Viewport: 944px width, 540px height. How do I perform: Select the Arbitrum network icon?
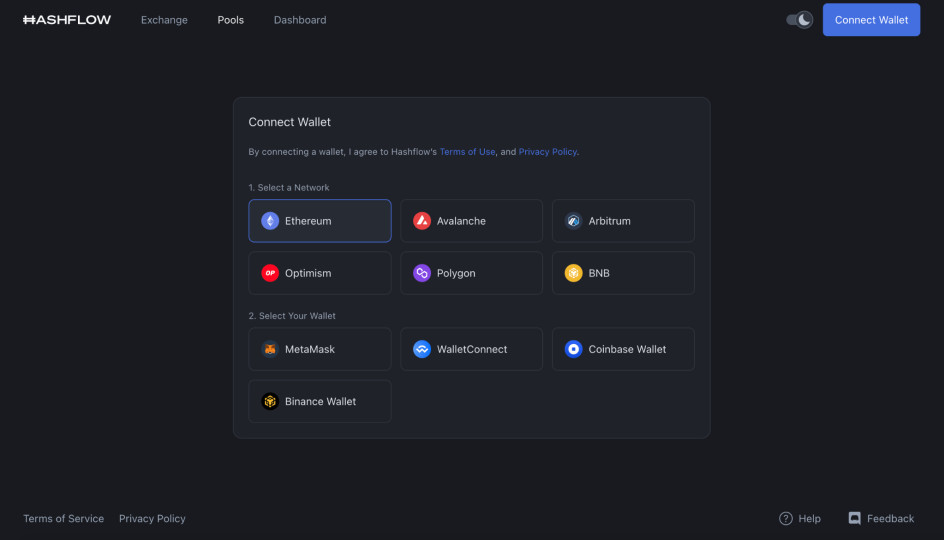click(x=573, y=221)
